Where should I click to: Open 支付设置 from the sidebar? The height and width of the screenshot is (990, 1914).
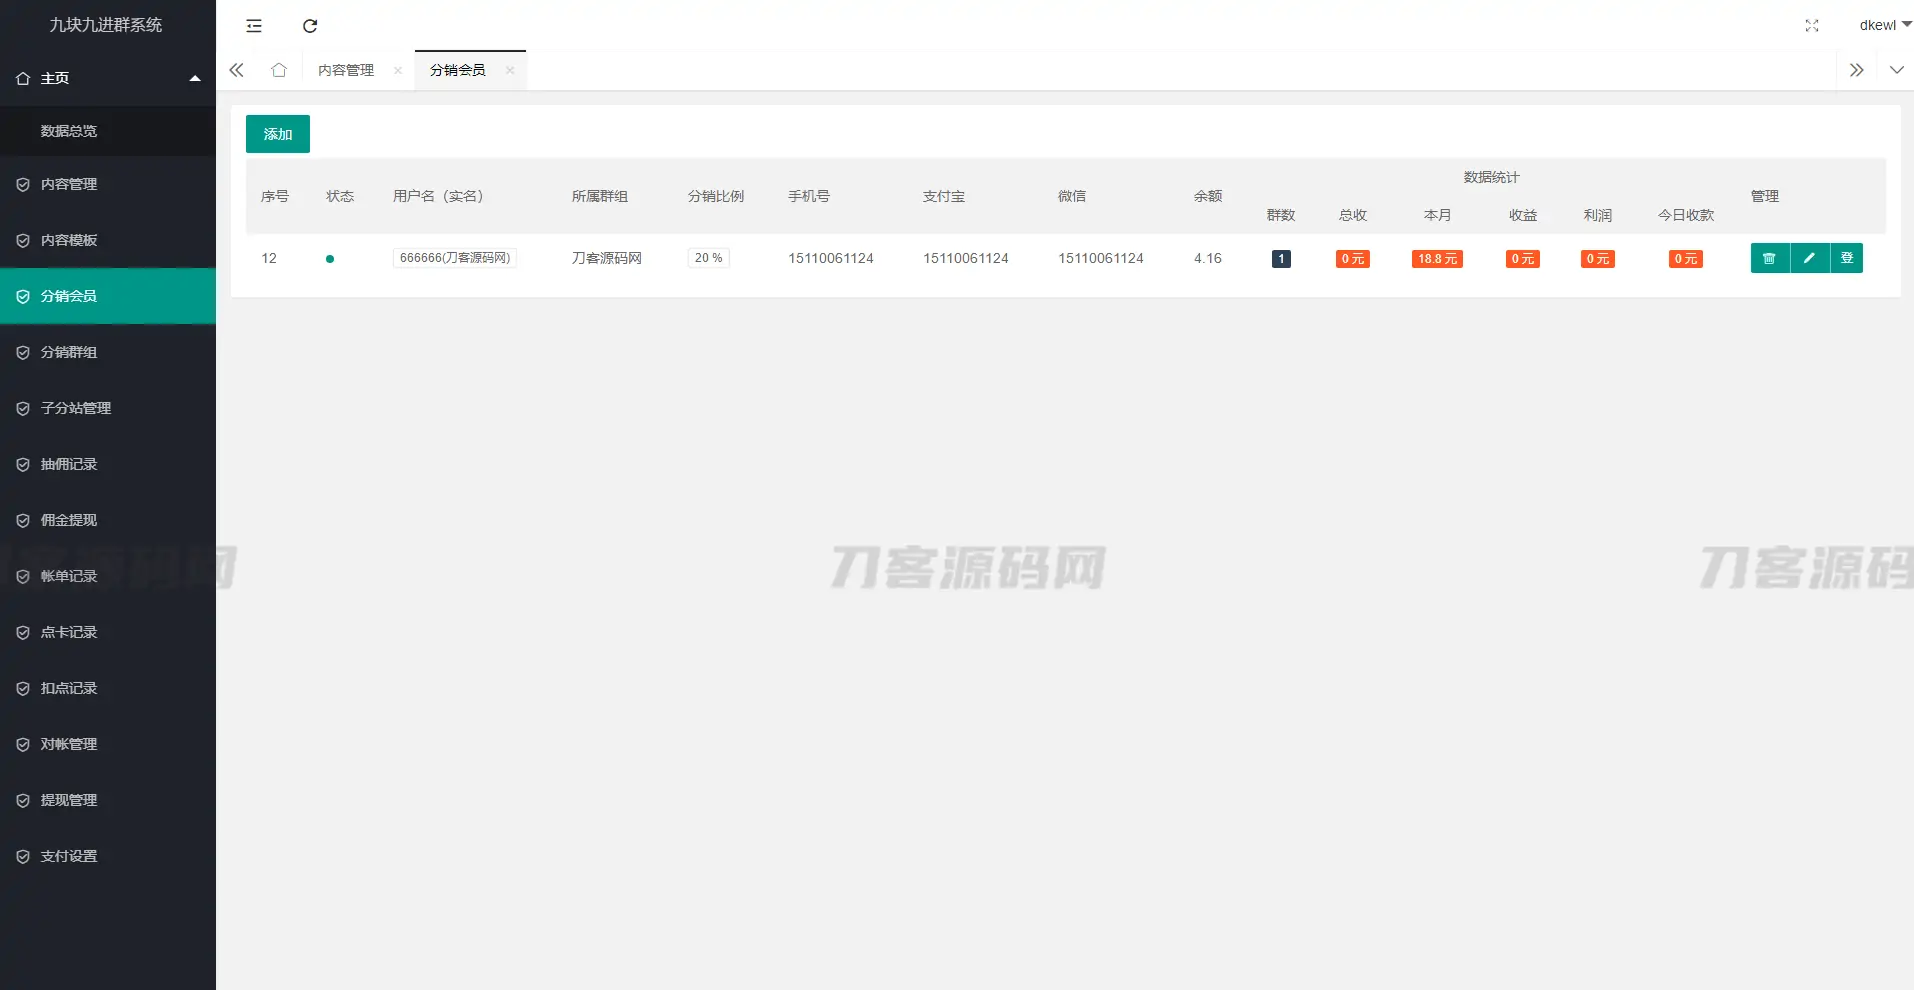pyautogui.click(x=68, y=855)
